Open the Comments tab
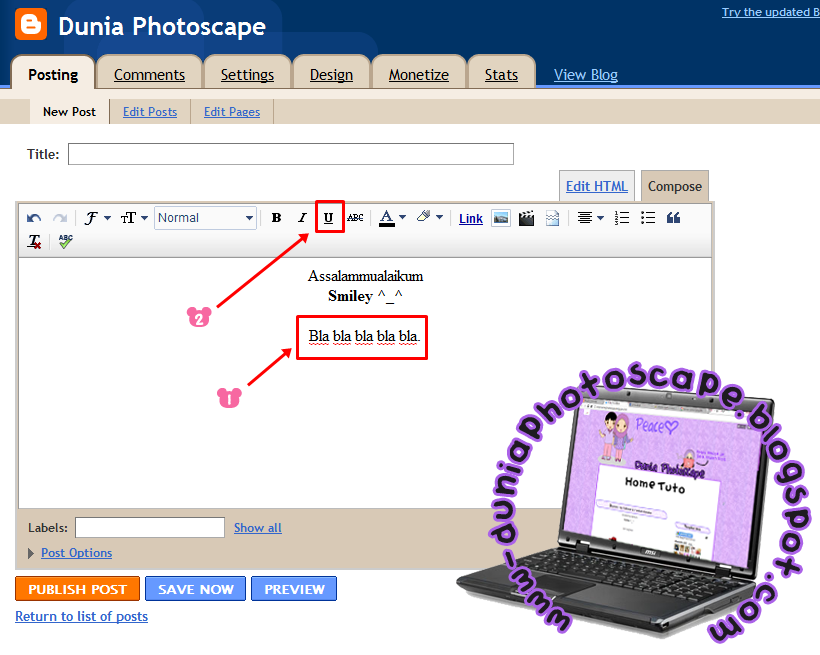The image size is (820, 655). [x=150, y=75]
